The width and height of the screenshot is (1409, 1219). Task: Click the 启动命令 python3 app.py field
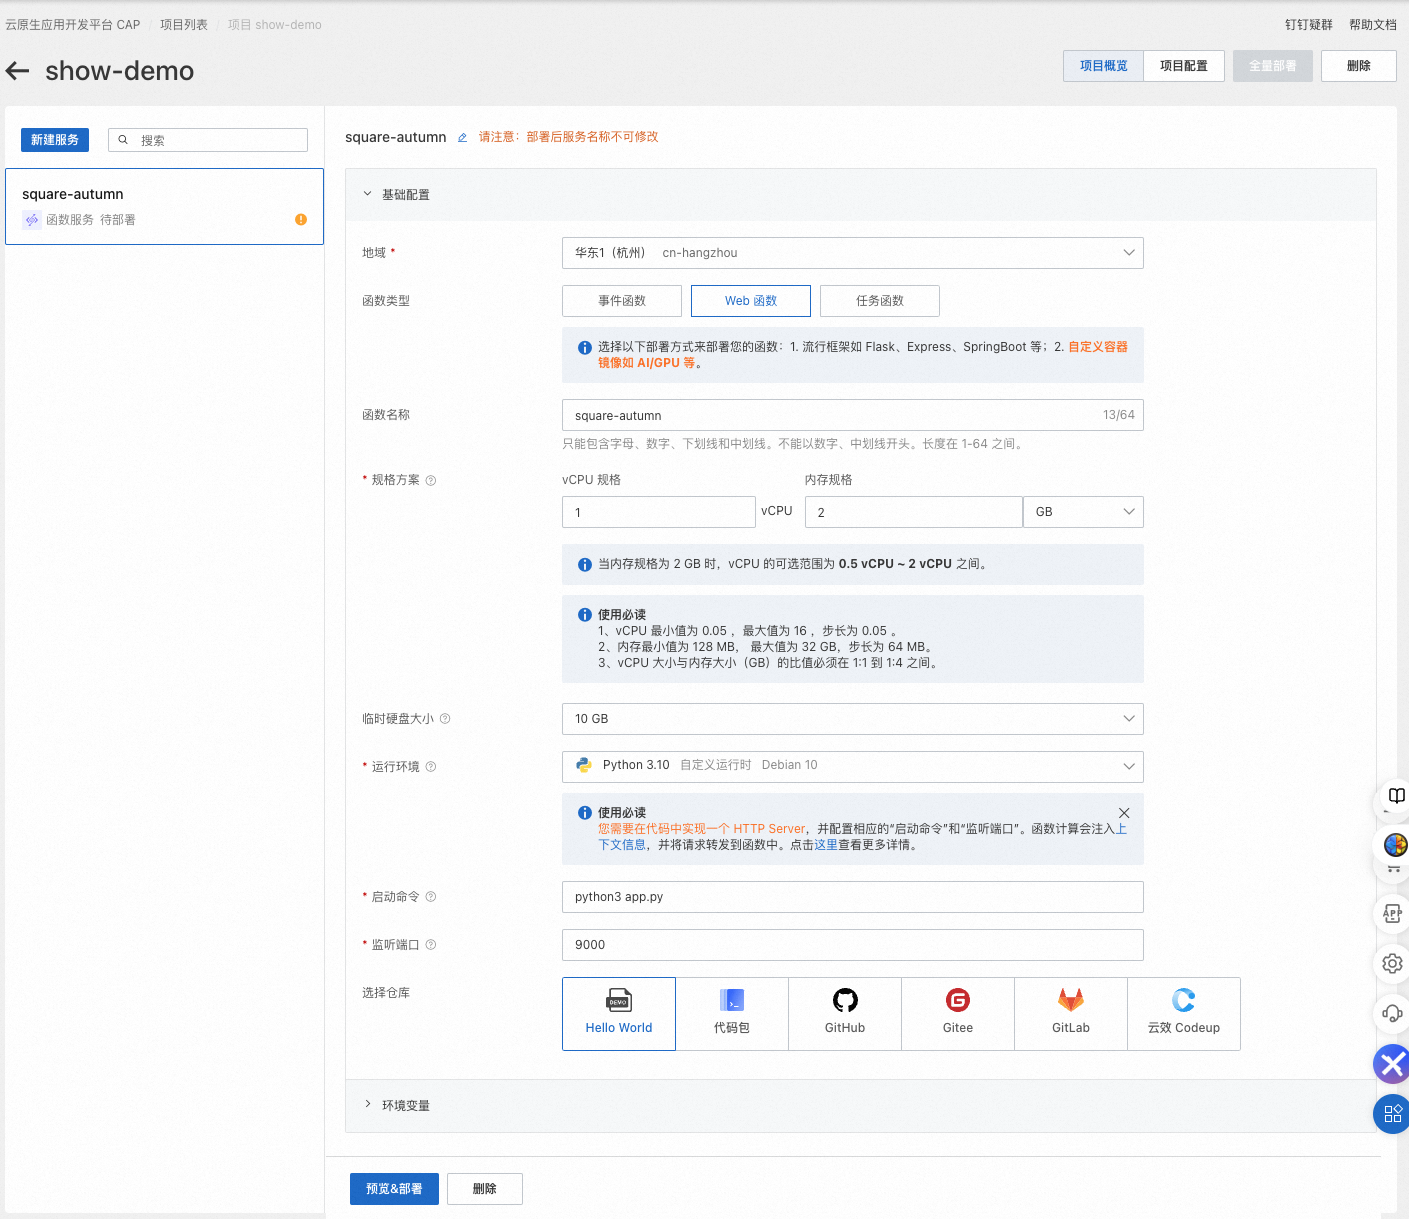coord(853,897)
